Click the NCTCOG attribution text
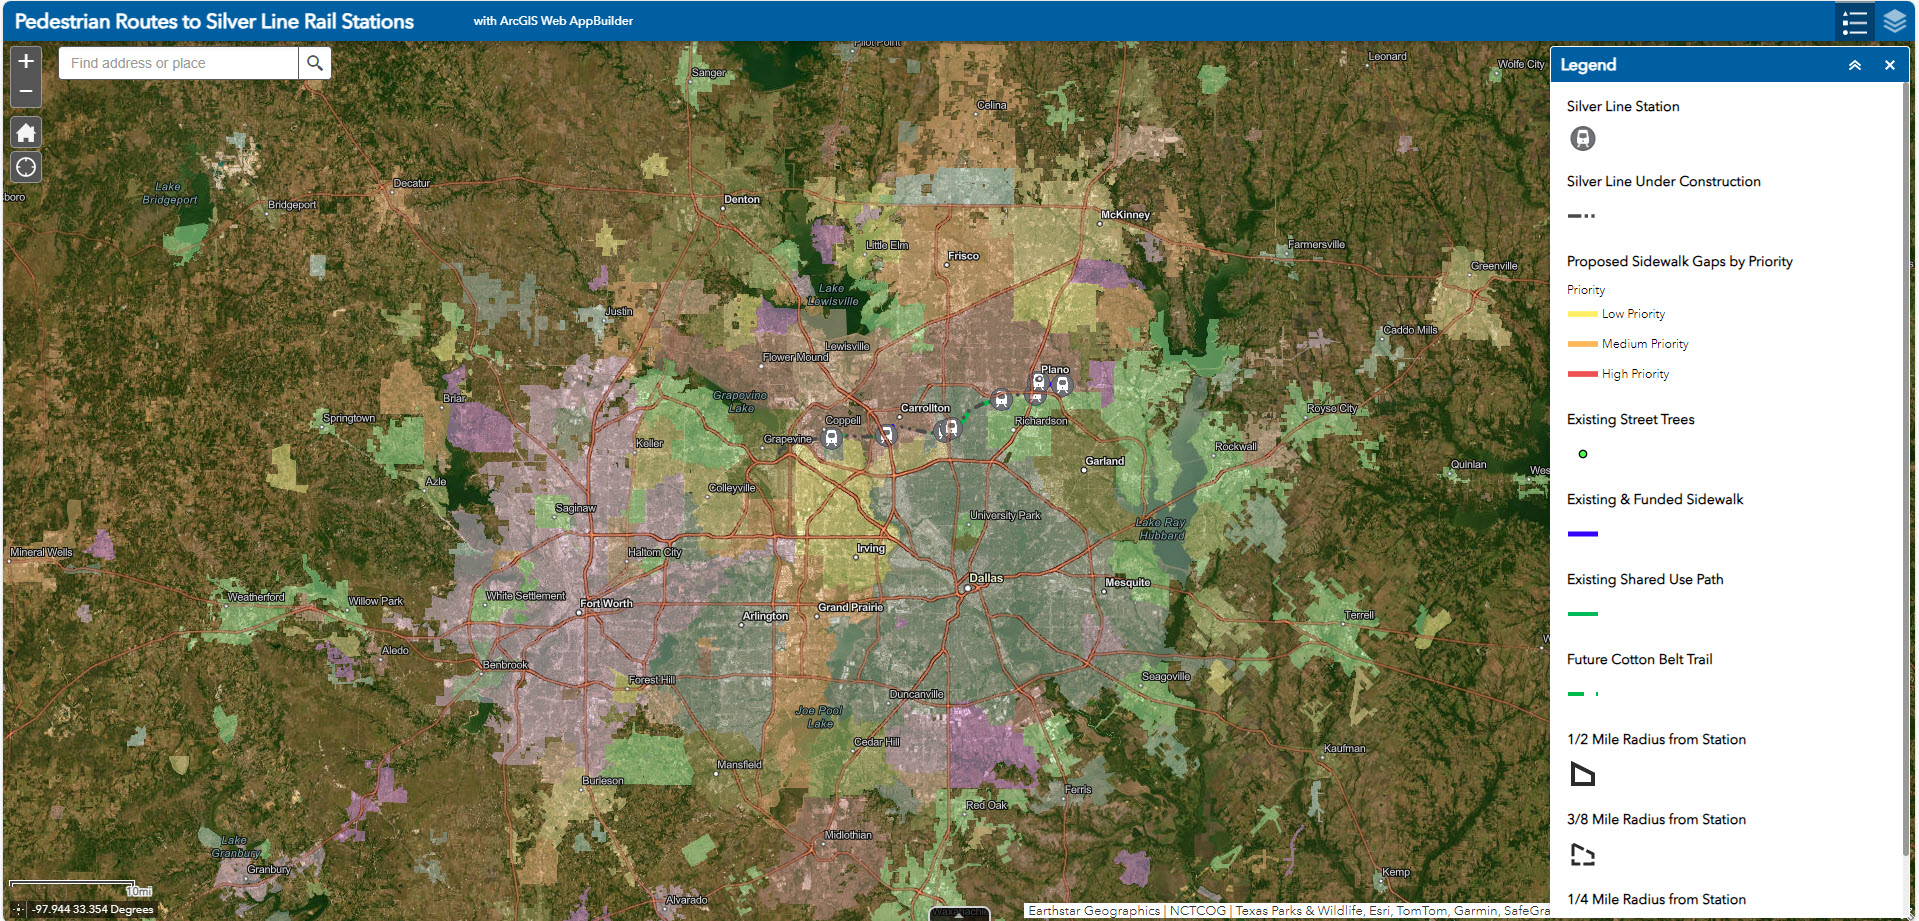This screenshot has width=1919, height=921. click(x=1197, y=911)
